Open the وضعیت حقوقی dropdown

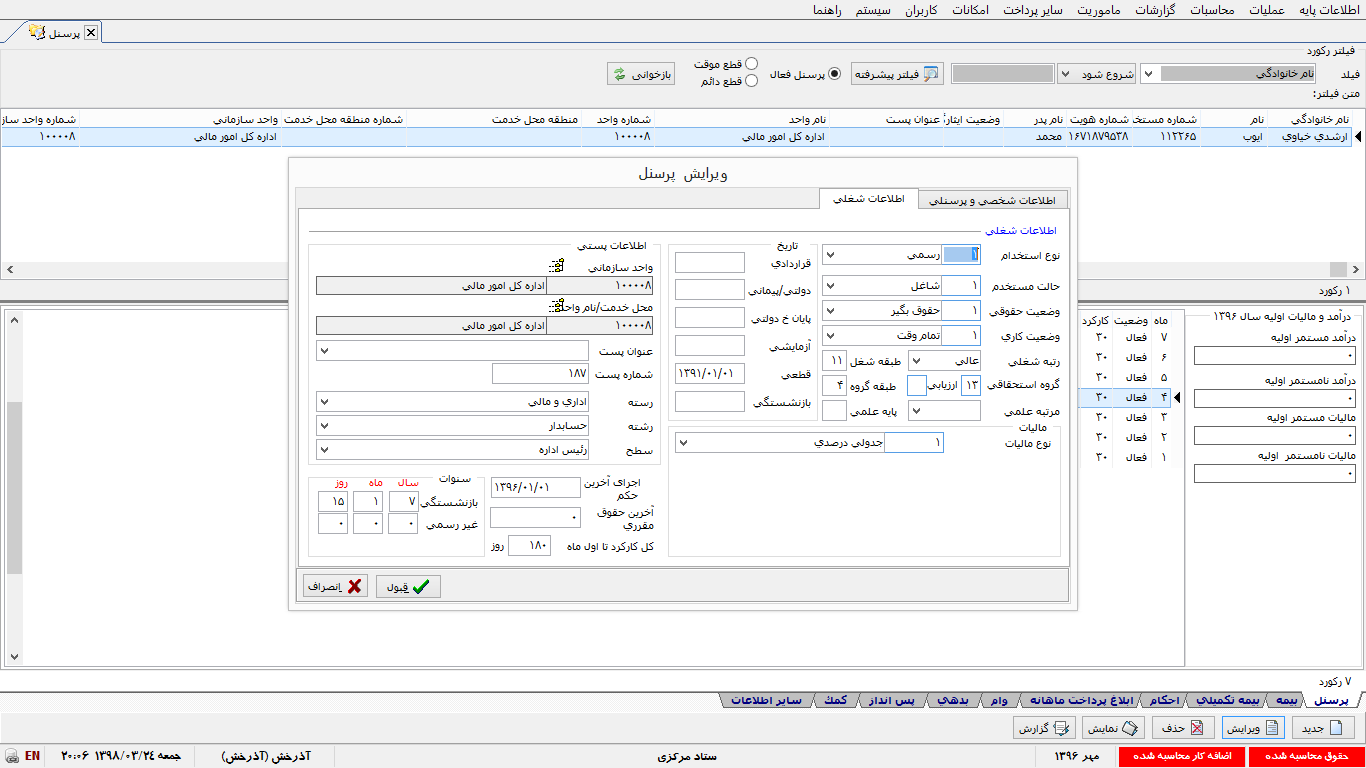tap(831, 311)
